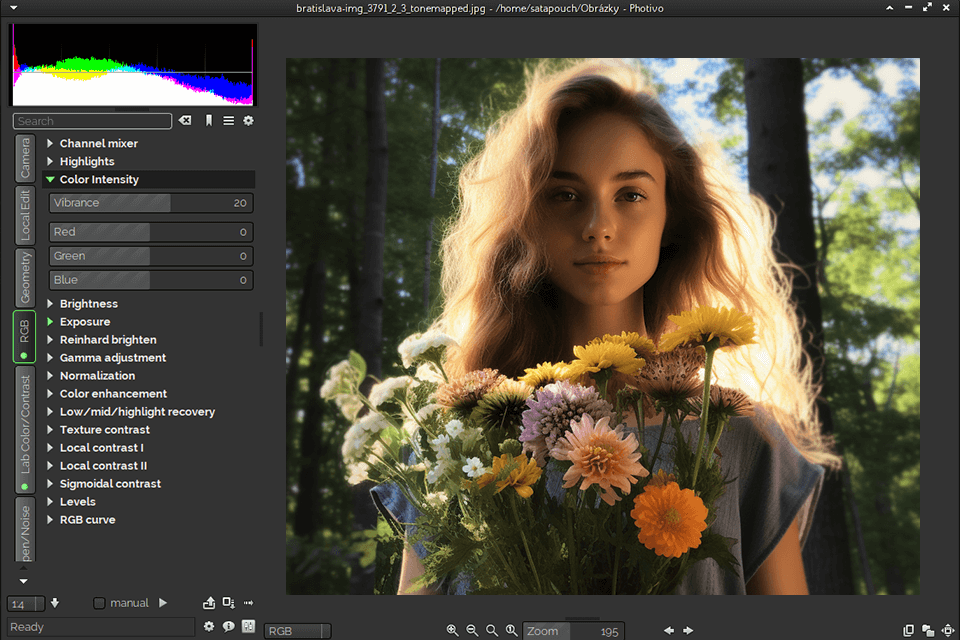Switch to the Local Edit vertical tab
This screenshot has height=640, width=960.
(24, 215)
